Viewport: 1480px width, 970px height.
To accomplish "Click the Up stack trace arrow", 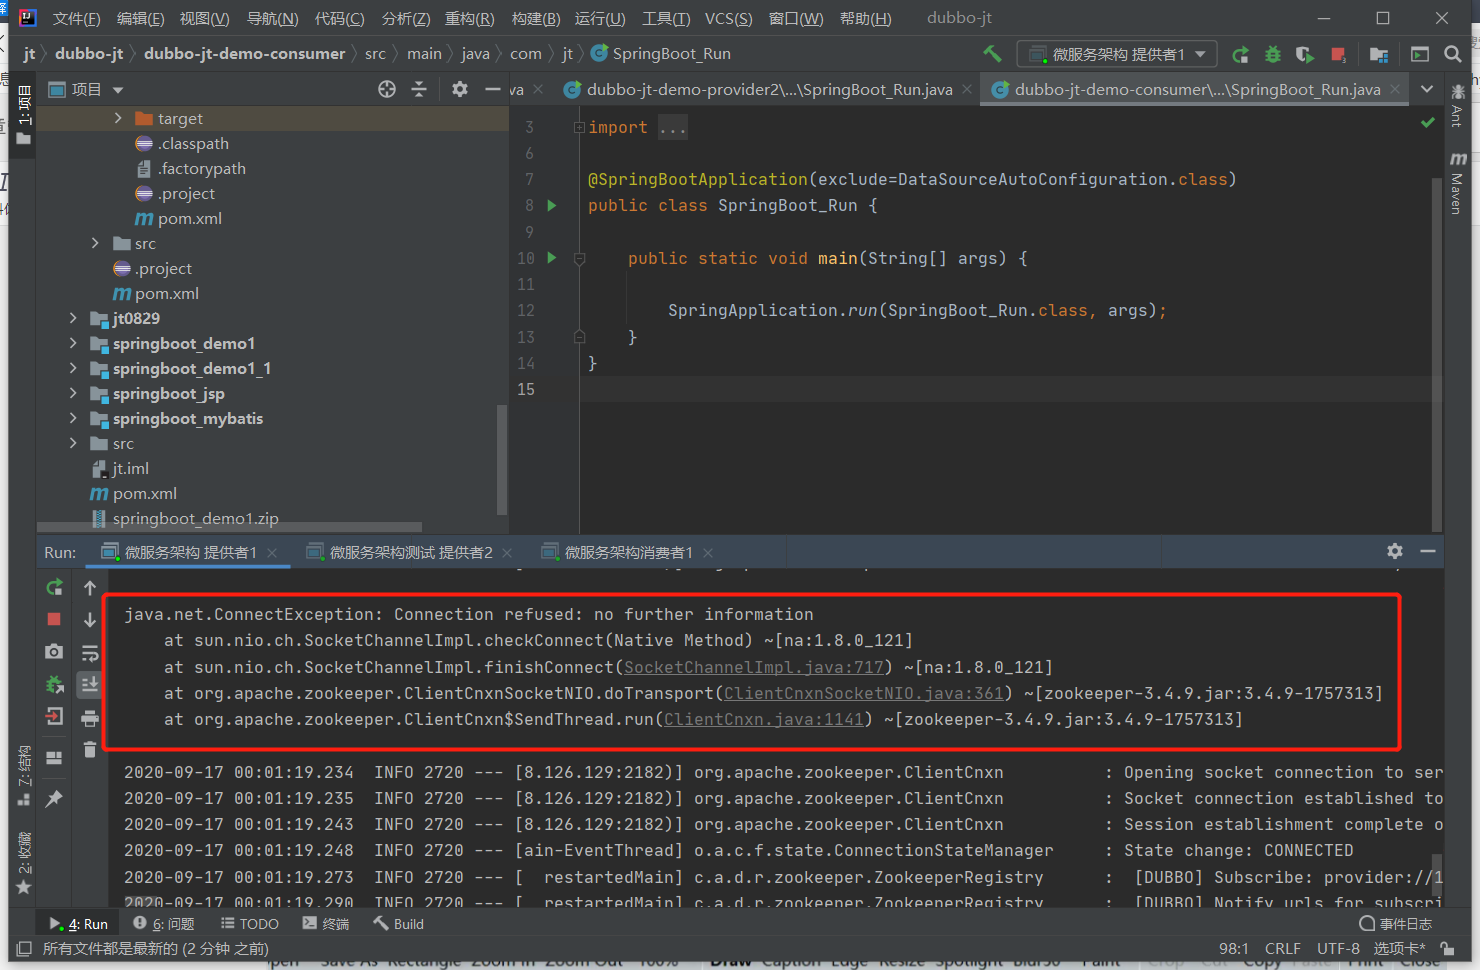I will pyautogui.click(x=90, y=588).
